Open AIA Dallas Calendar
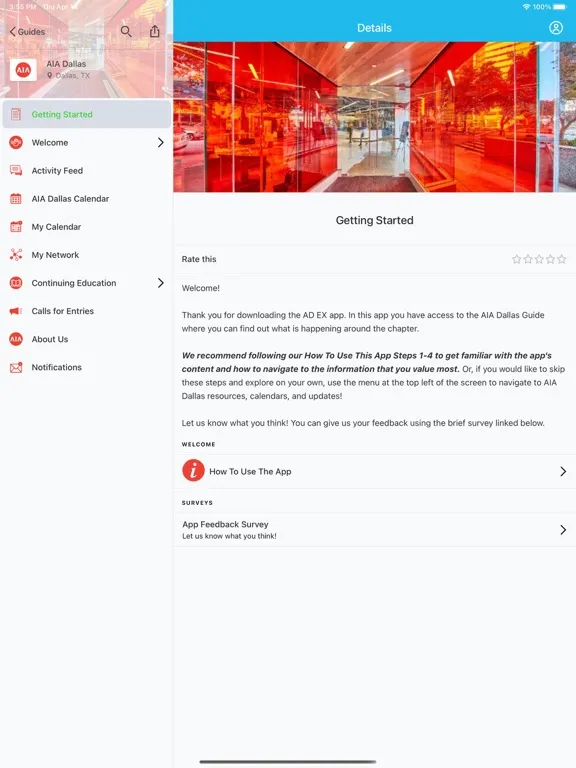The width and height of the screenshot is (576, 768). [87, 198]
